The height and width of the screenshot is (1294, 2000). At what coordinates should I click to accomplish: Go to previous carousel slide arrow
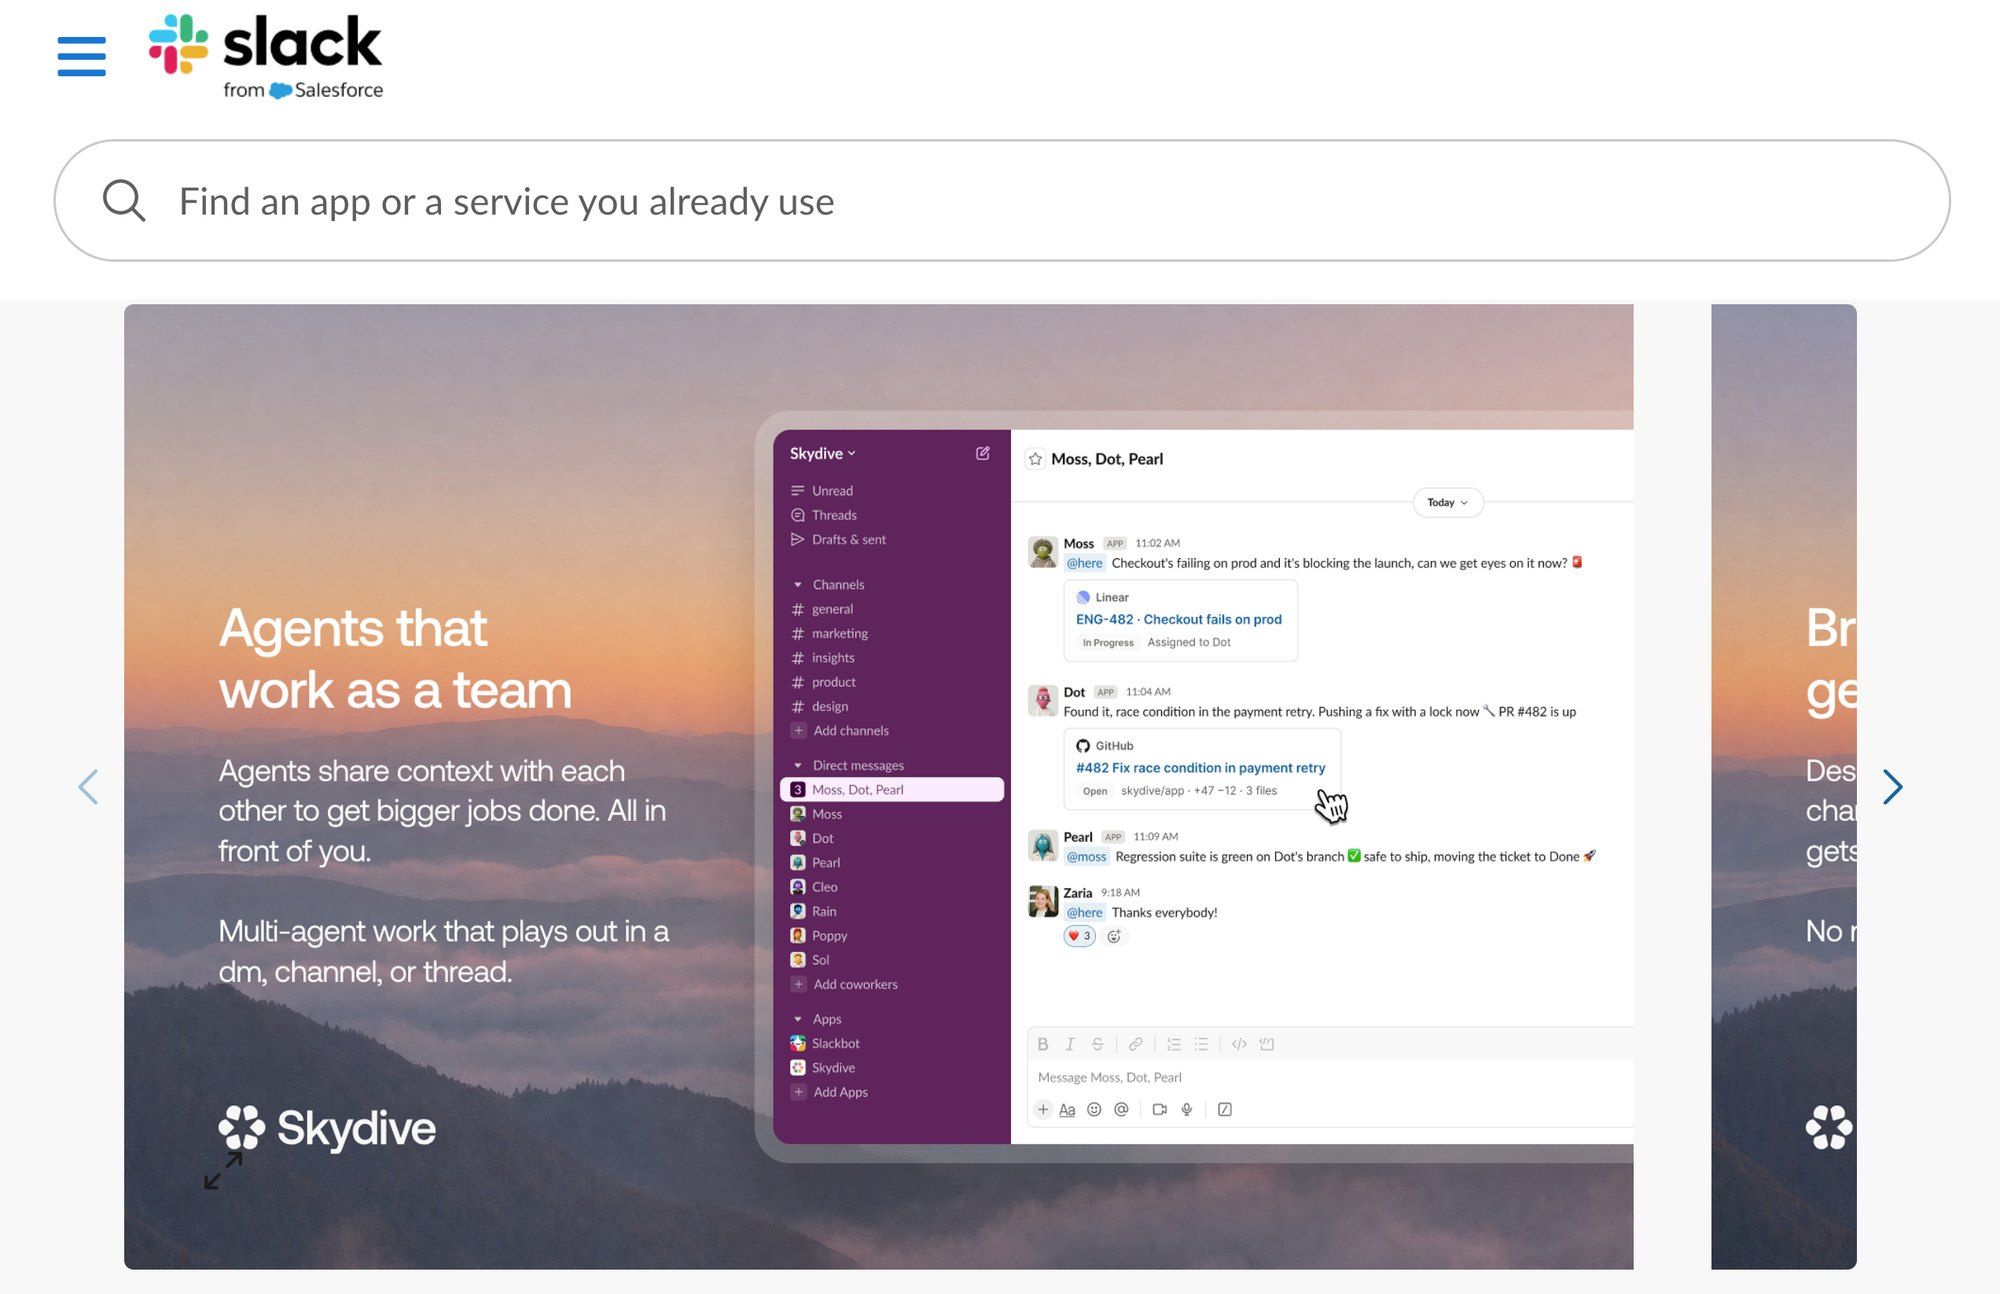tap(88, 787)
